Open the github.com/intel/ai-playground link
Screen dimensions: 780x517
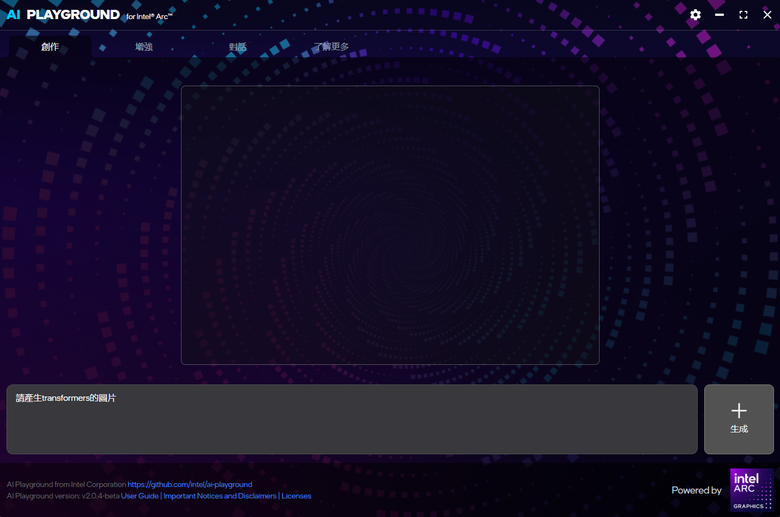[x=190, y=484]
